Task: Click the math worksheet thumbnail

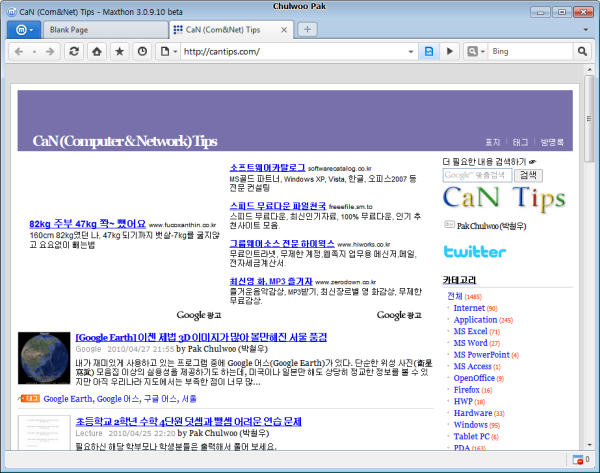Action: (44, 433)
